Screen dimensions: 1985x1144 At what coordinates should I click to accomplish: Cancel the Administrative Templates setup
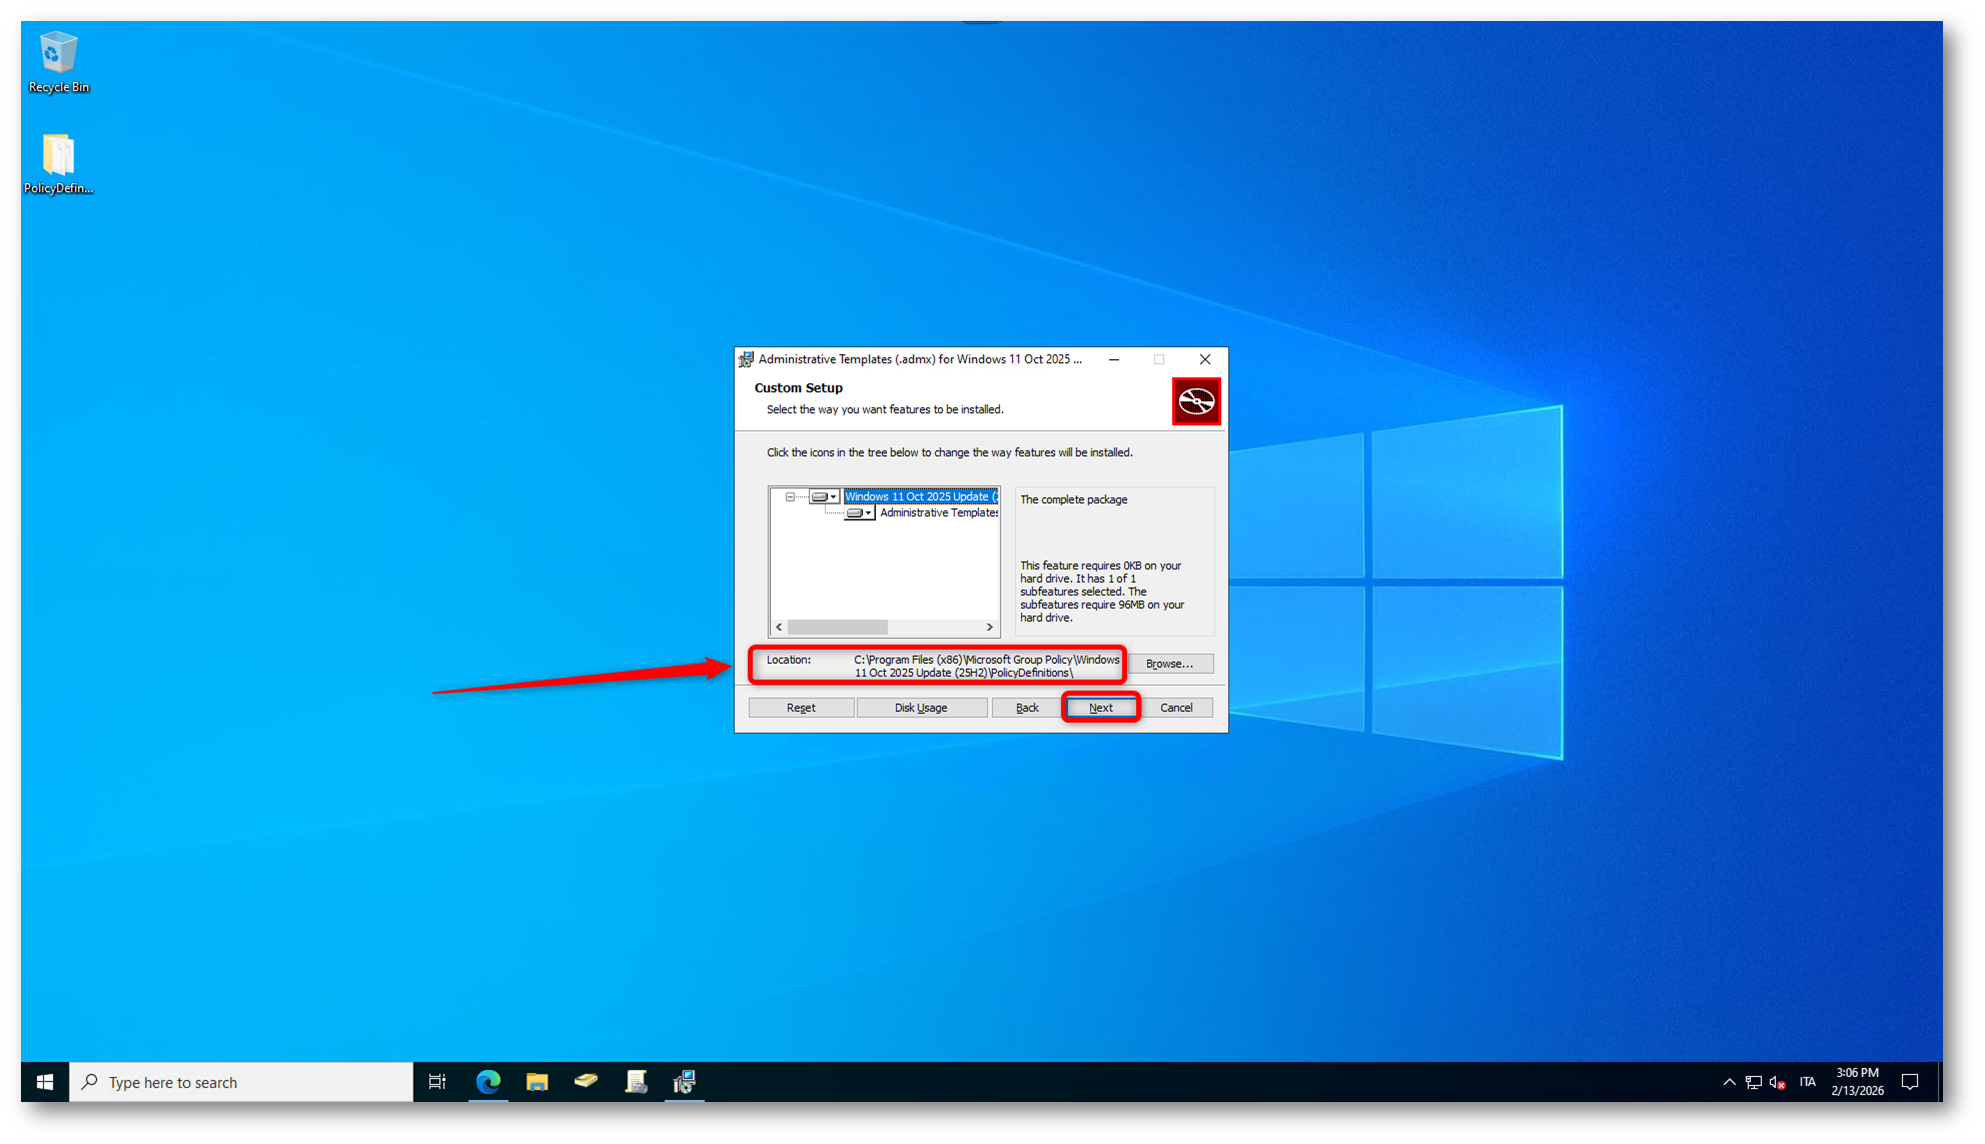coord(1176,708)
